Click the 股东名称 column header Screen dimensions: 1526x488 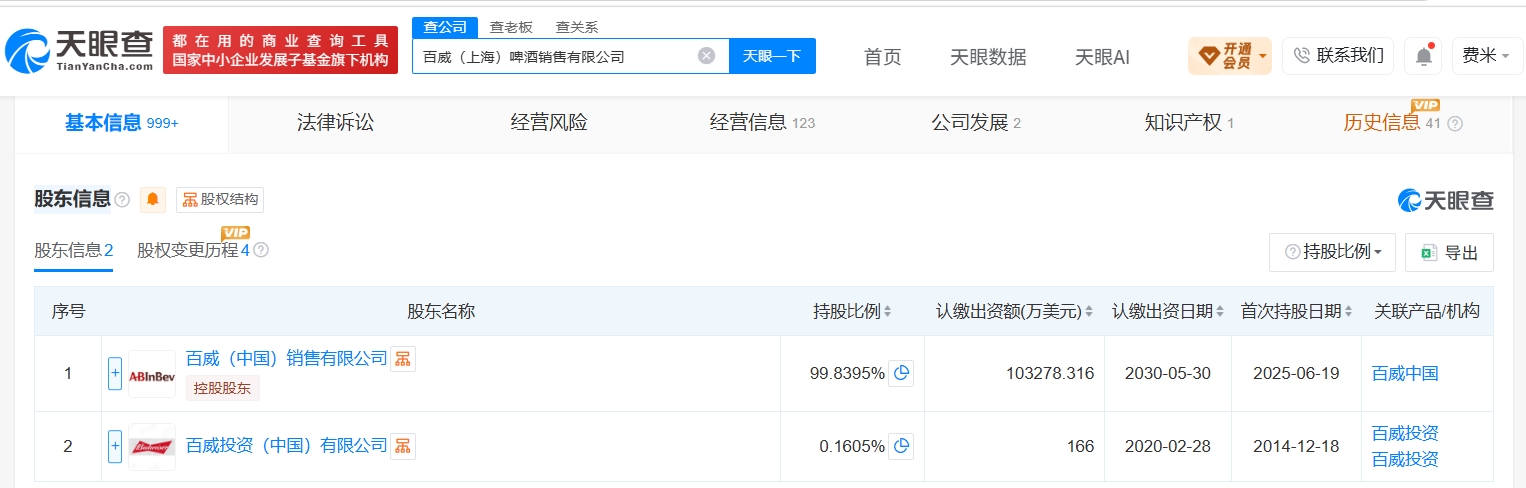click(x=441, y=311)
